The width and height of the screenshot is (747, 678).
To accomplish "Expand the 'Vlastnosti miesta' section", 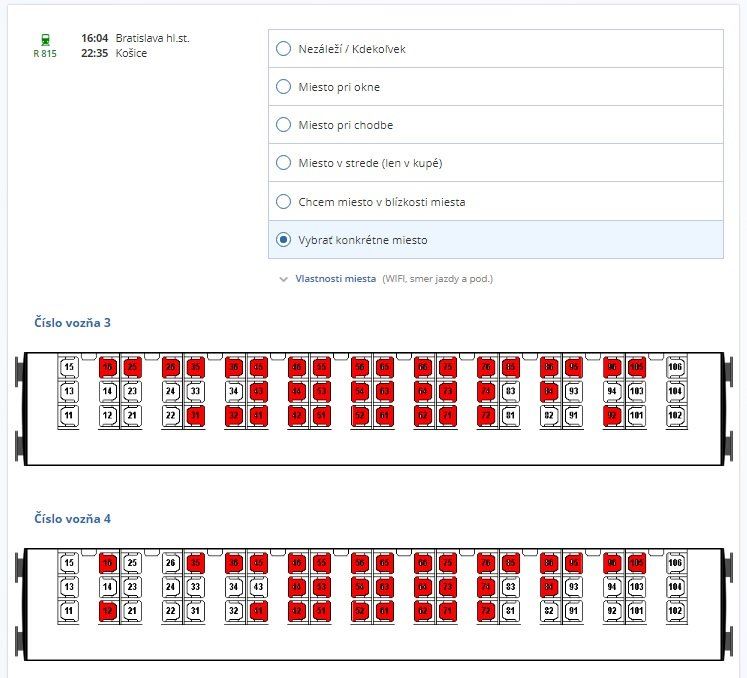I will coord(335,279).
